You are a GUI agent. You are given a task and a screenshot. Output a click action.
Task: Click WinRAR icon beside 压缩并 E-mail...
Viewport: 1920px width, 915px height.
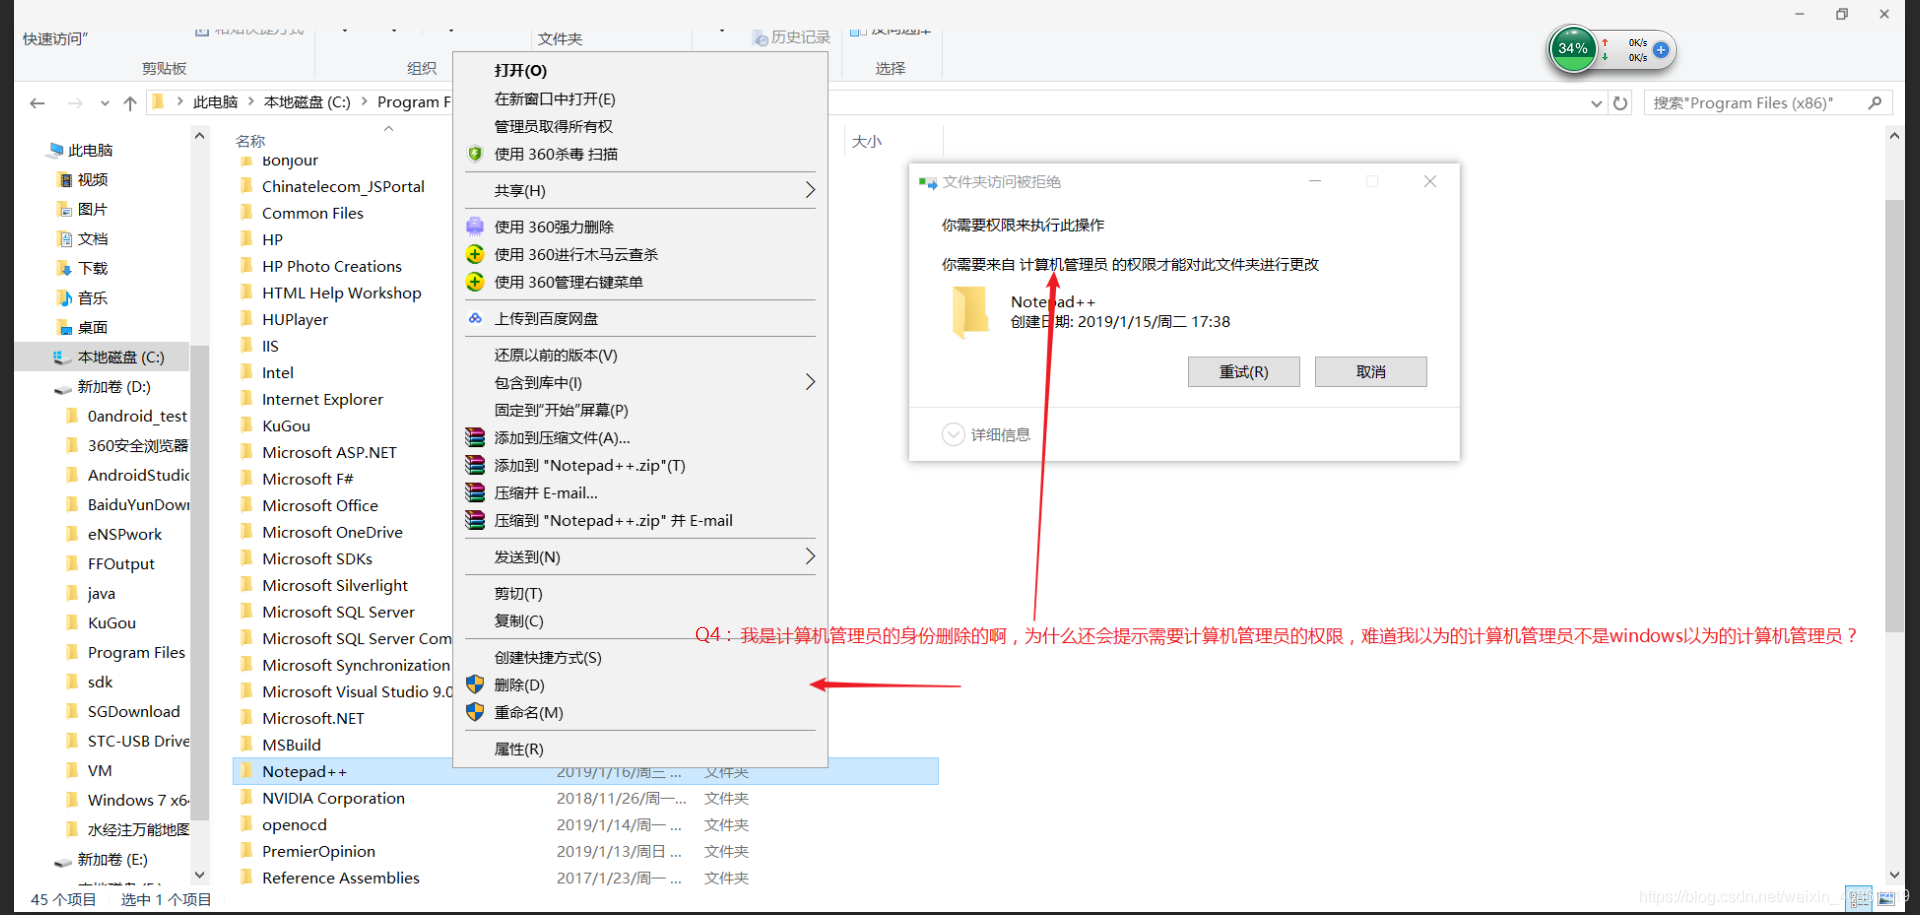(475, 493)
